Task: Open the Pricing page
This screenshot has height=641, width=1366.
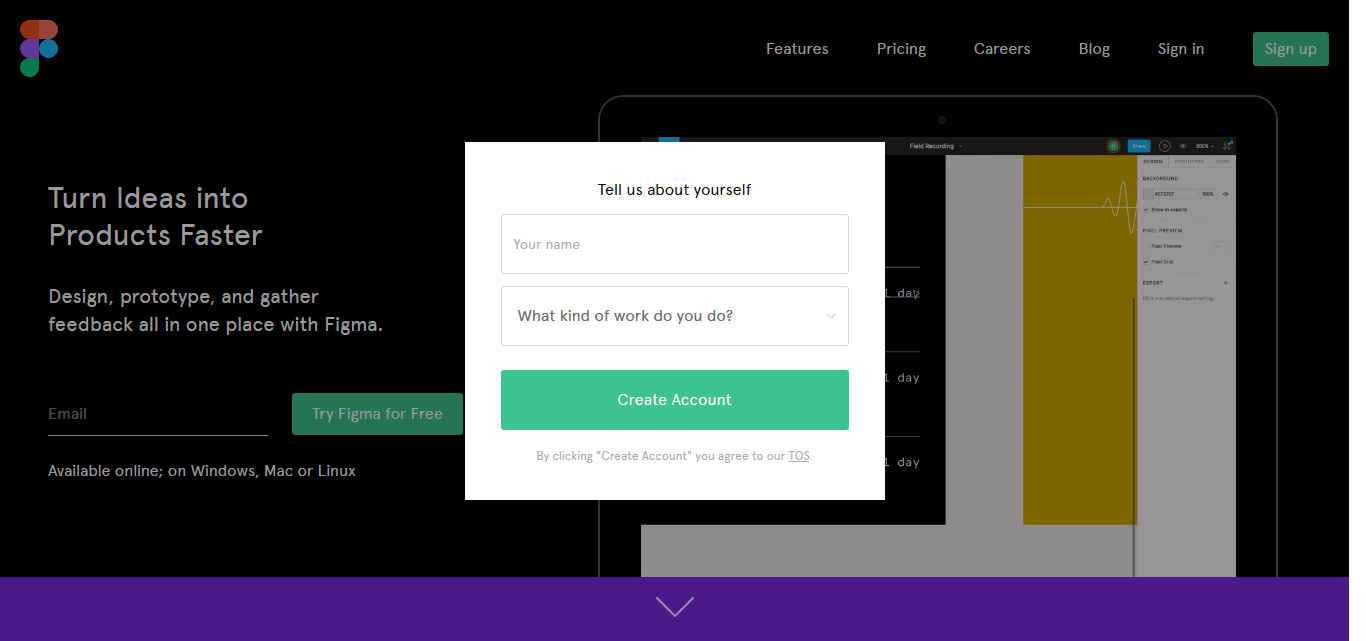Action: click(x=901, y=49)
